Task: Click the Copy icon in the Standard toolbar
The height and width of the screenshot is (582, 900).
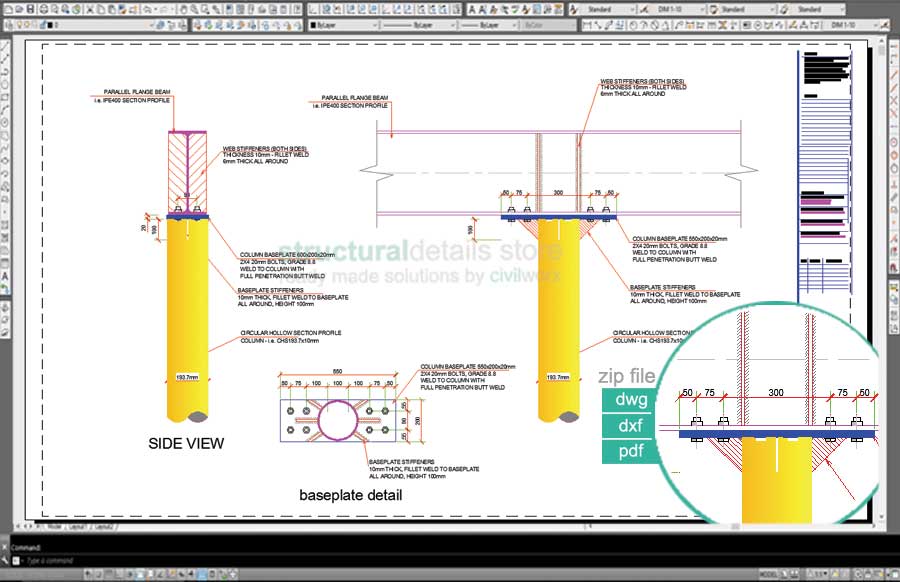Action: [101, 9]
